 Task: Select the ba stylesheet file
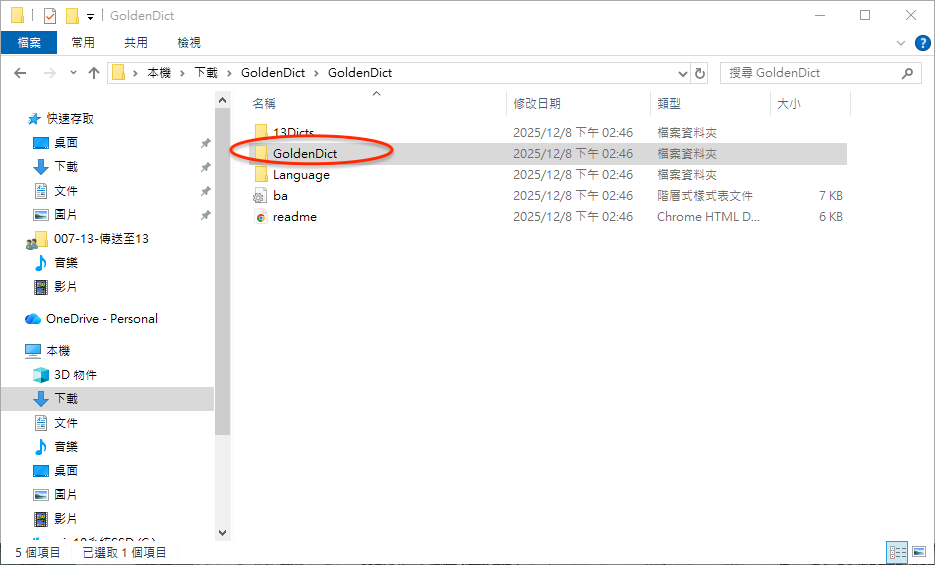point(280,196)
